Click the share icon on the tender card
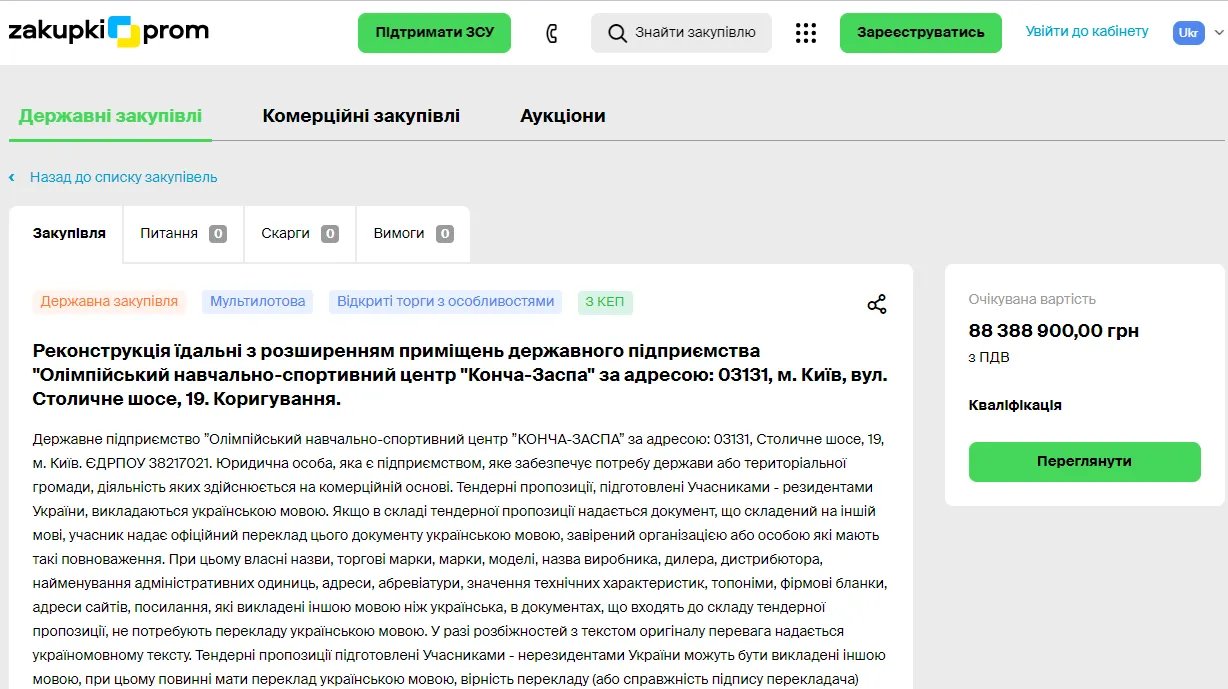The height and width of the screenshot is (689, 1228). point(877,303)
